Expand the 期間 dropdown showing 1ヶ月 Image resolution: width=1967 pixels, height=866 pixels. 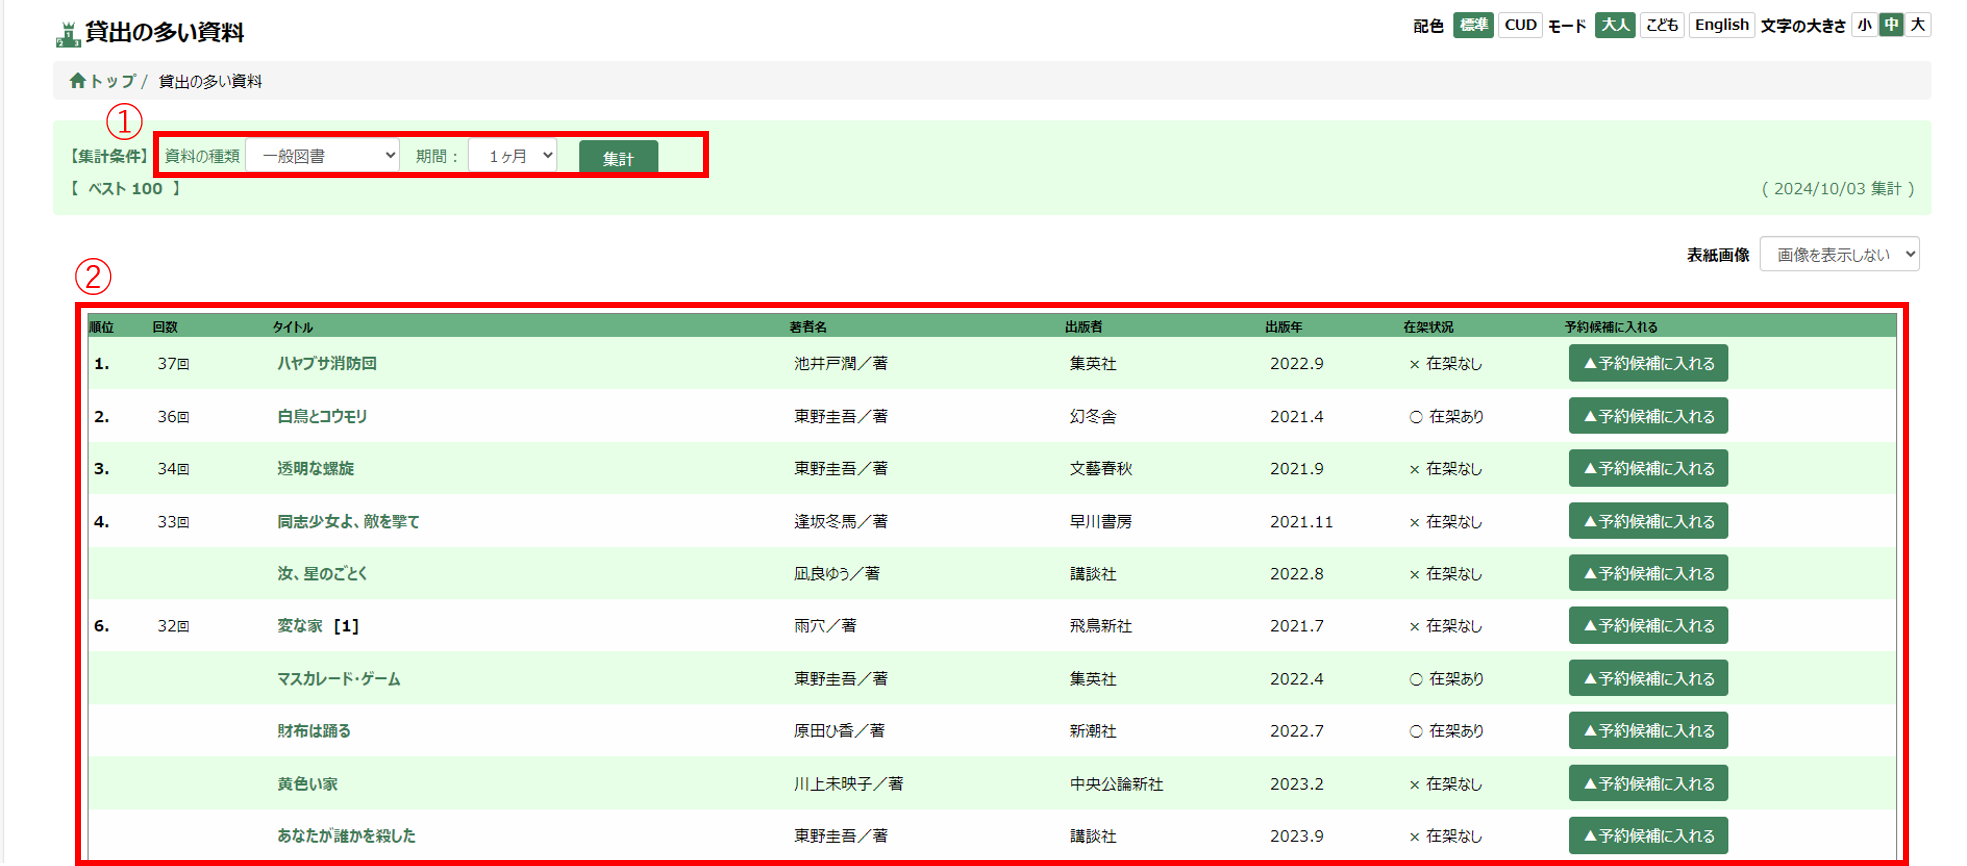coord(514,156)
